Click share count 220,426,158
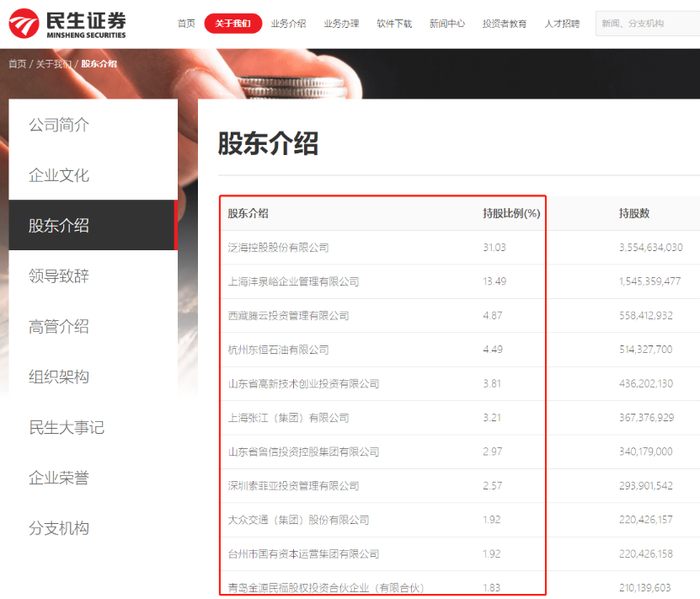 (646, 554)
